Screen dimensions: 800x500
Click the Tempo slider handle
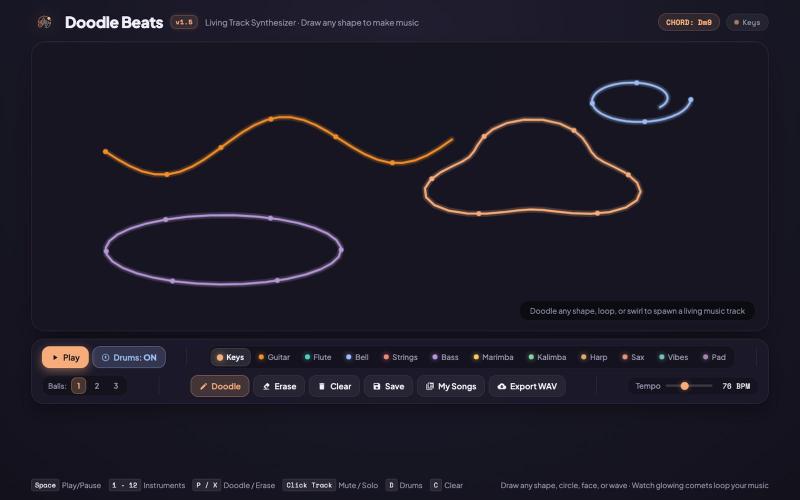pyautogui.click(x=685, y=386)
